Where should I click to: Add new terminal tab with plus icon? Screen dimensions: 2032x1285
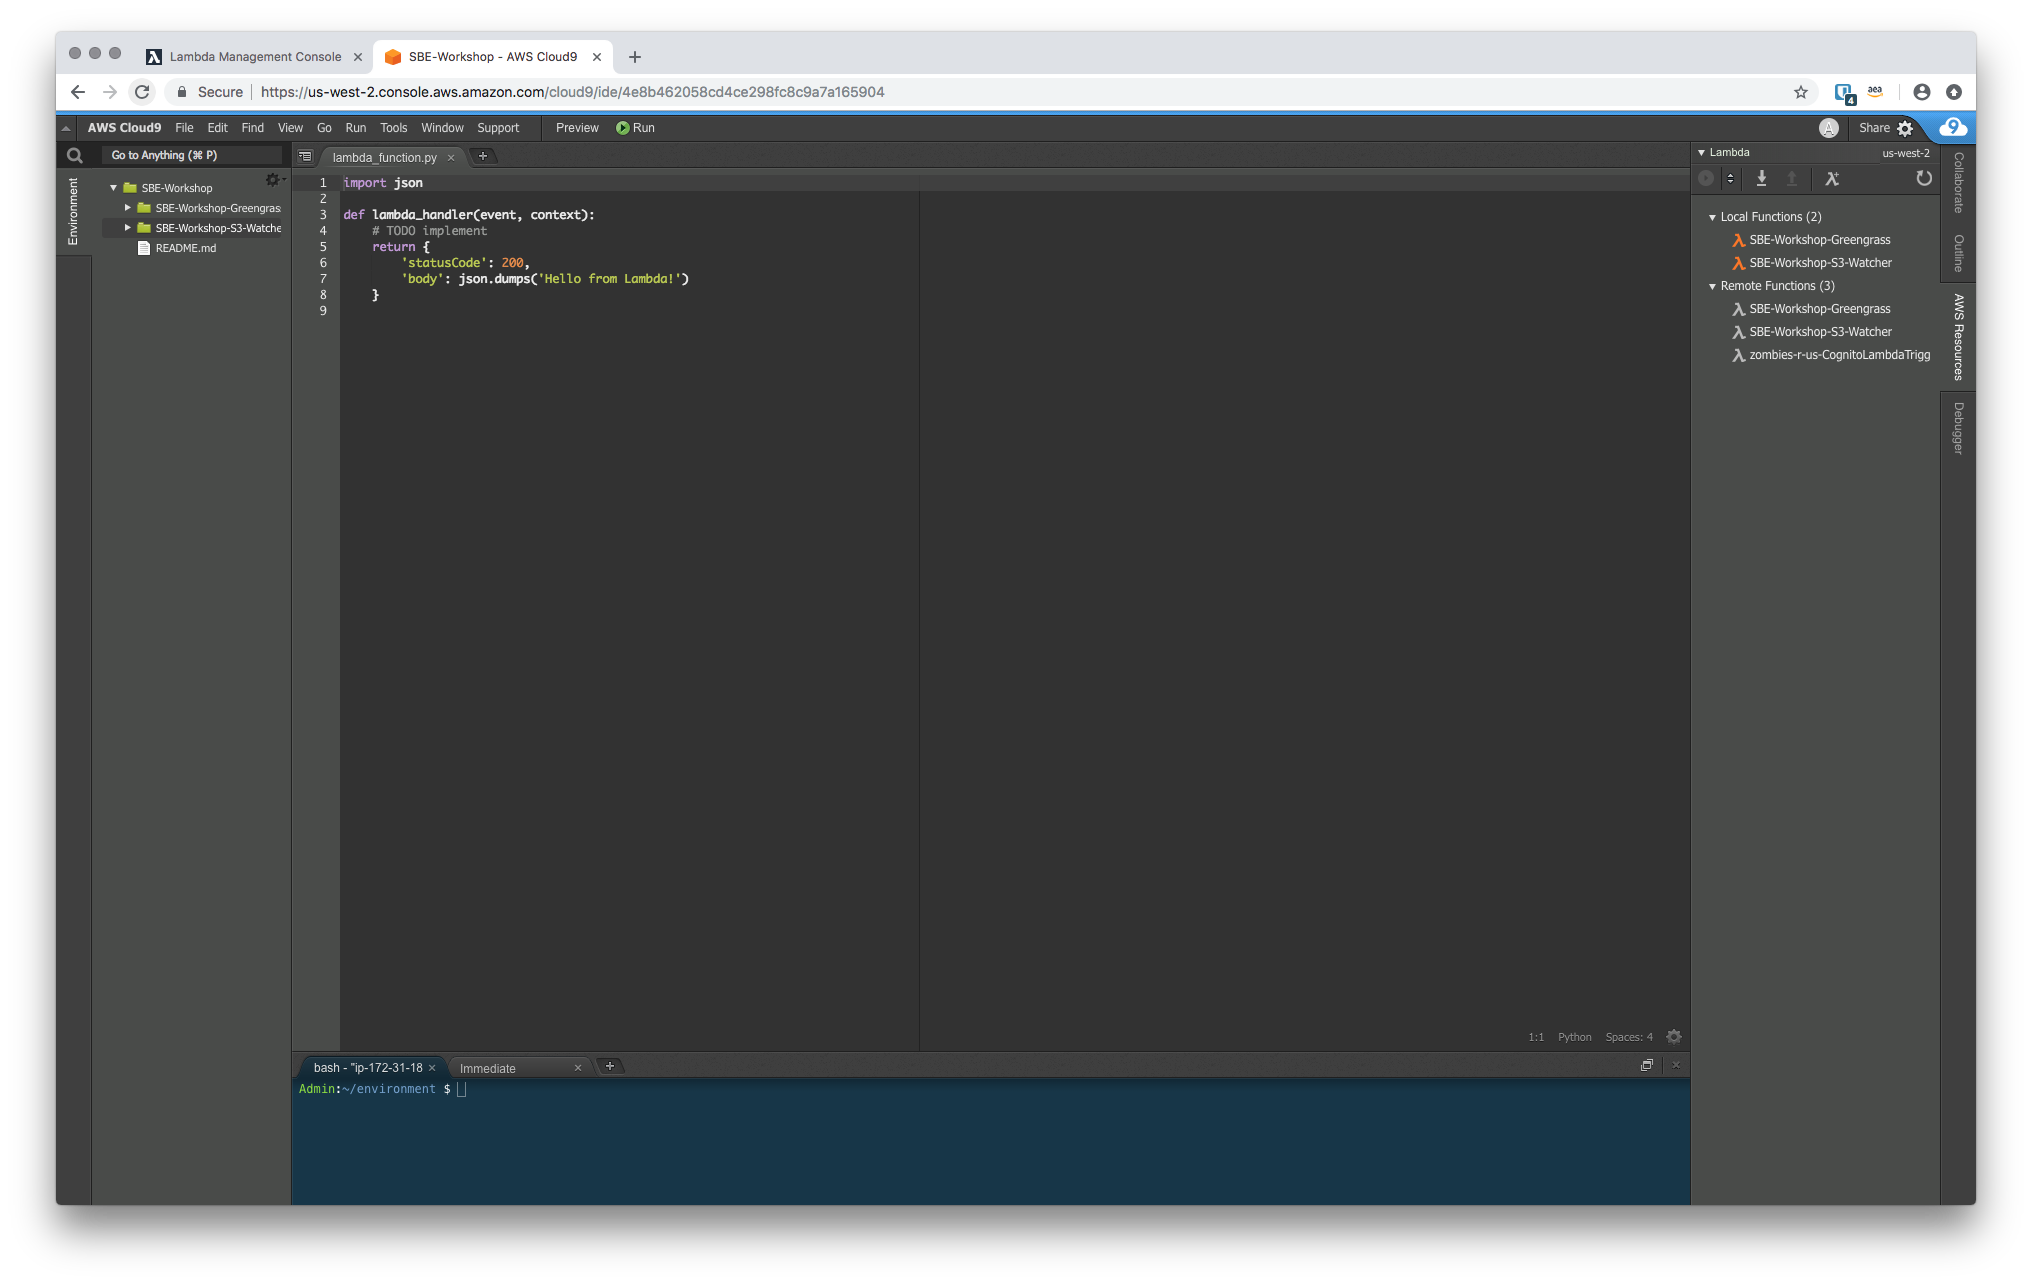[x=609, y=1066]
